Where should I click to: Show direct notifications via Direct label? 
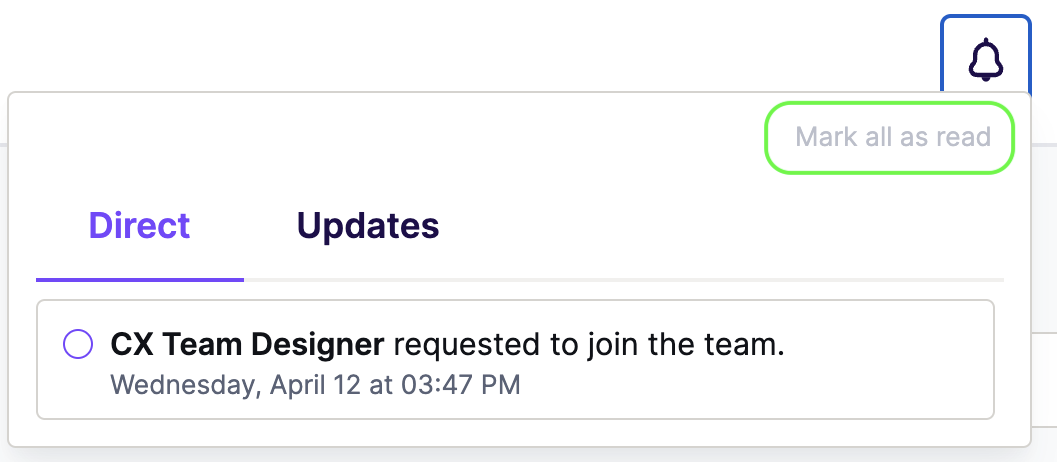click(140, 225)
